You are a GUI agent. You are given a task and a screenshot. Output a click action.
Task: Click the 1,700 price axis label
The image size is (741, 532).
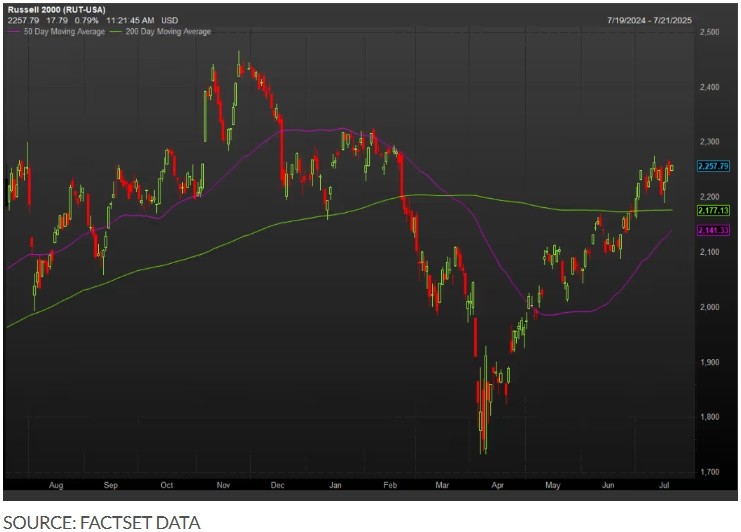(712, 471)
